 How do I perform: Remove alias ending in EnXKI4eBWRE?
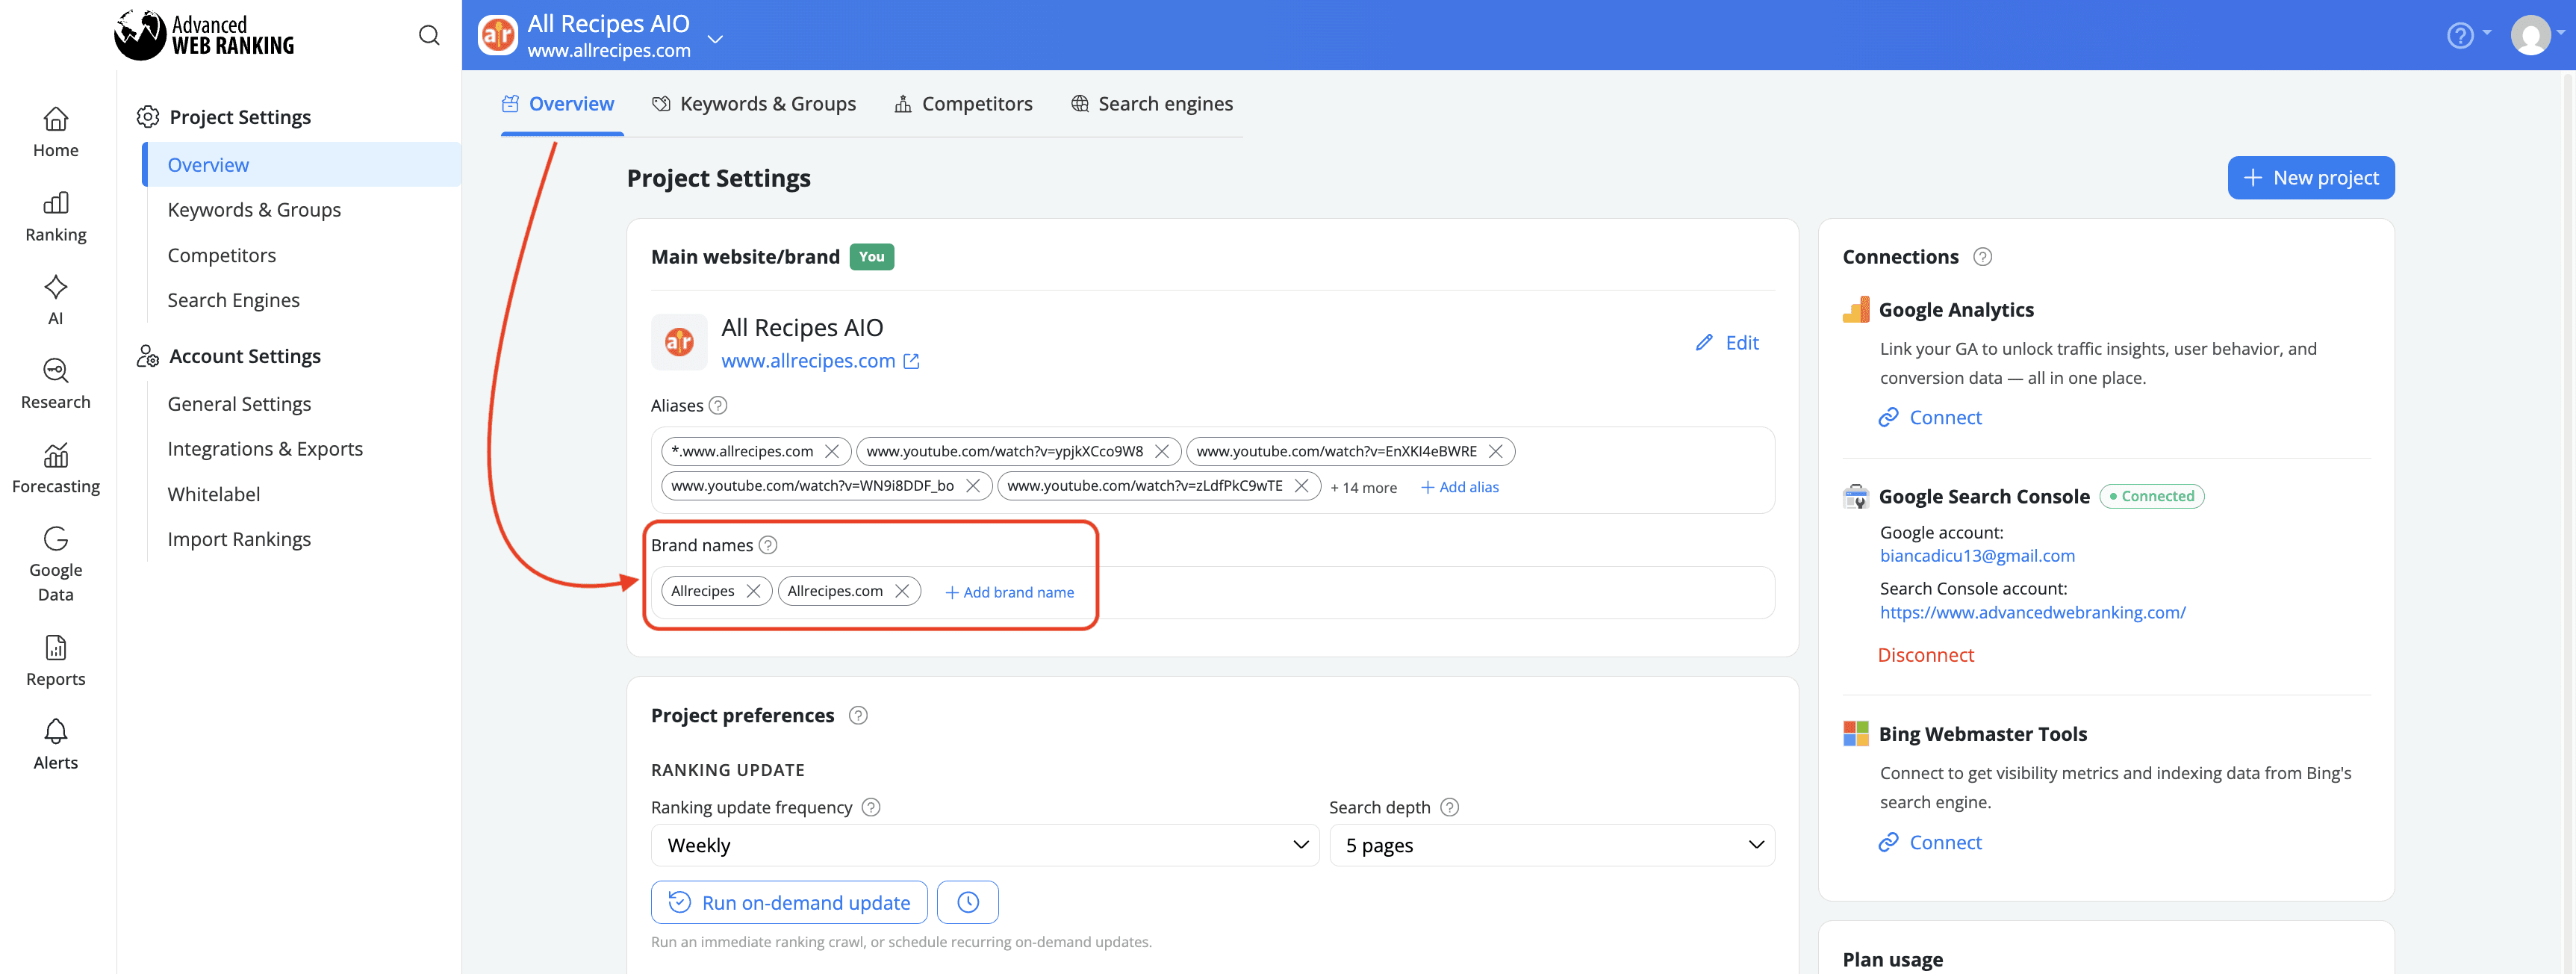[1496, 452]
